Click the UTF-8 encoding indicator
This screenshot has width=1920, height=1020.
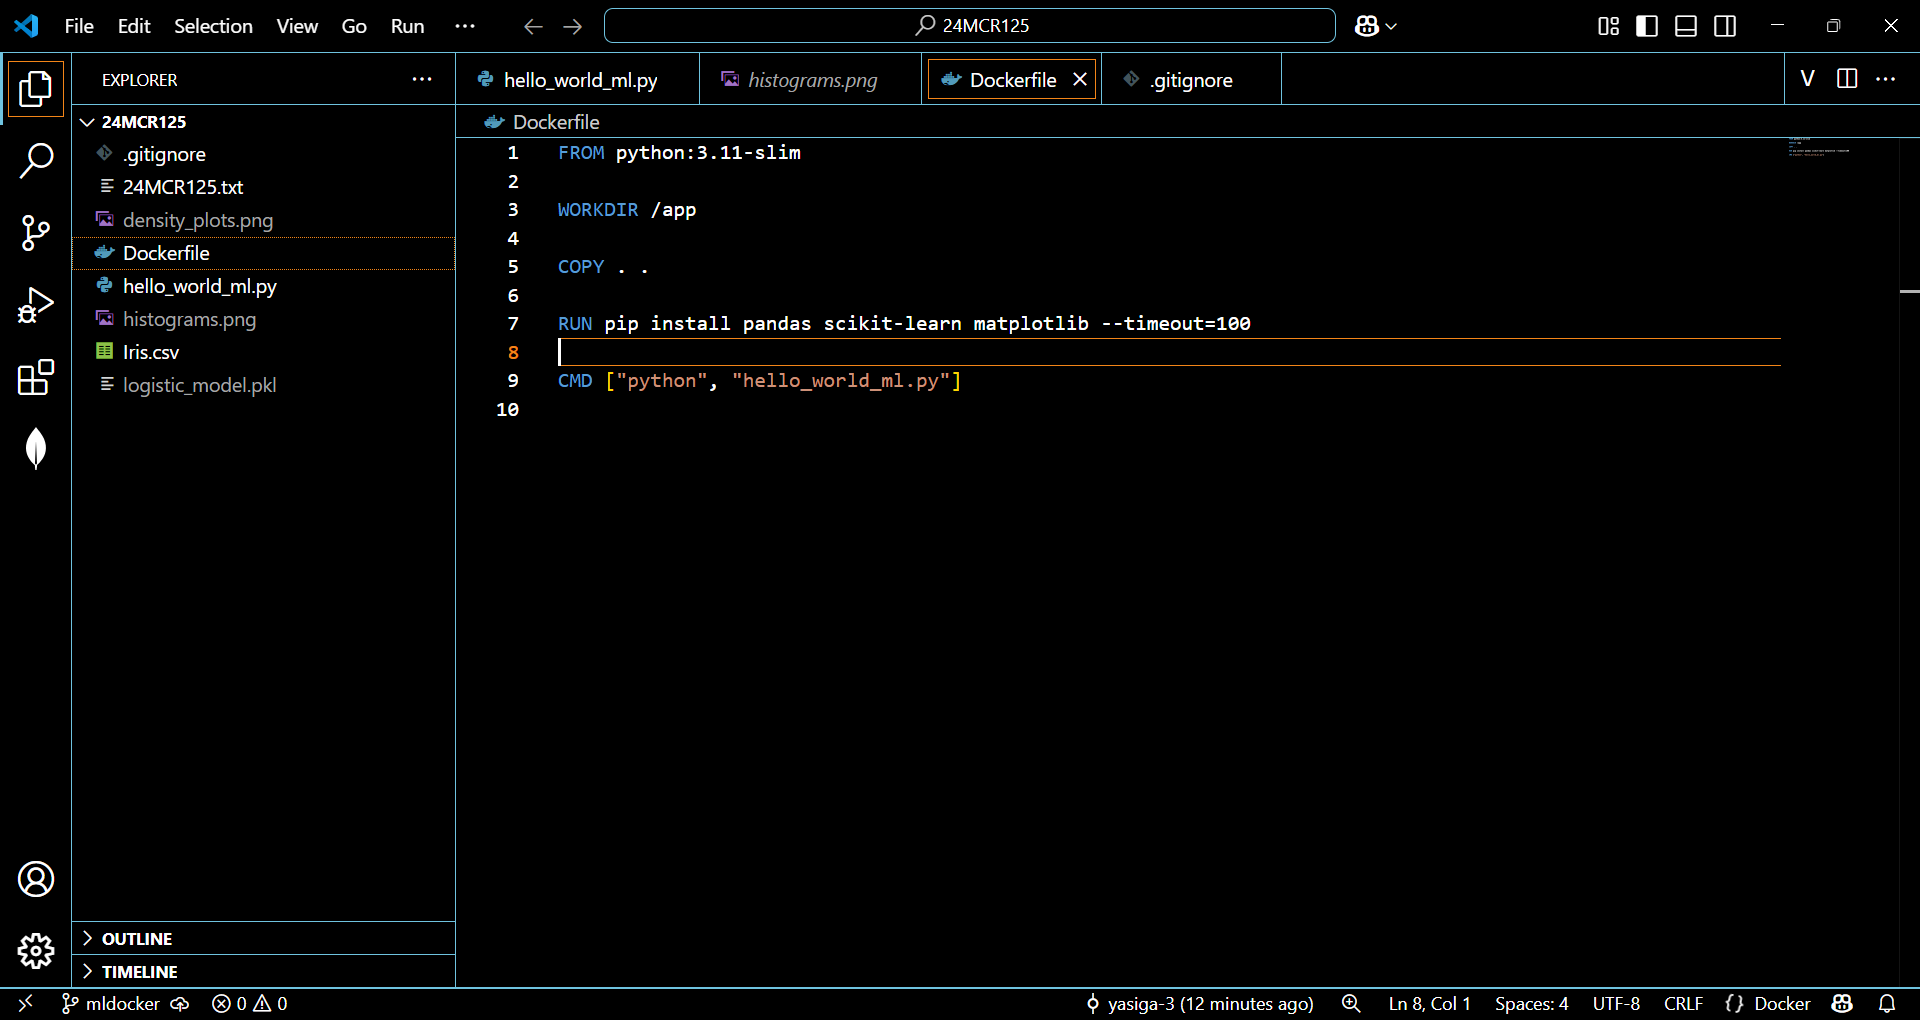coord(1616,1003)
